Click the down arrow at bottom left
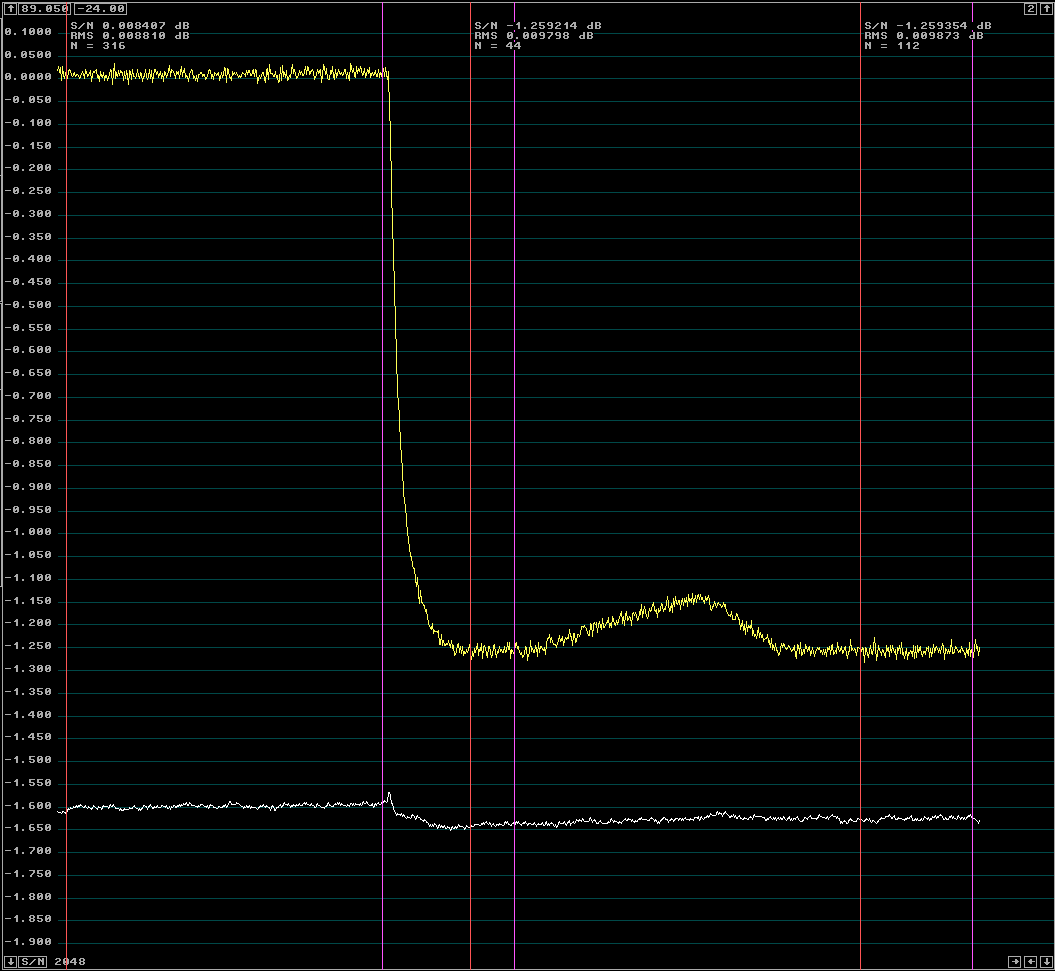Viewport: 1055px width, 971px height. (11, 962)
